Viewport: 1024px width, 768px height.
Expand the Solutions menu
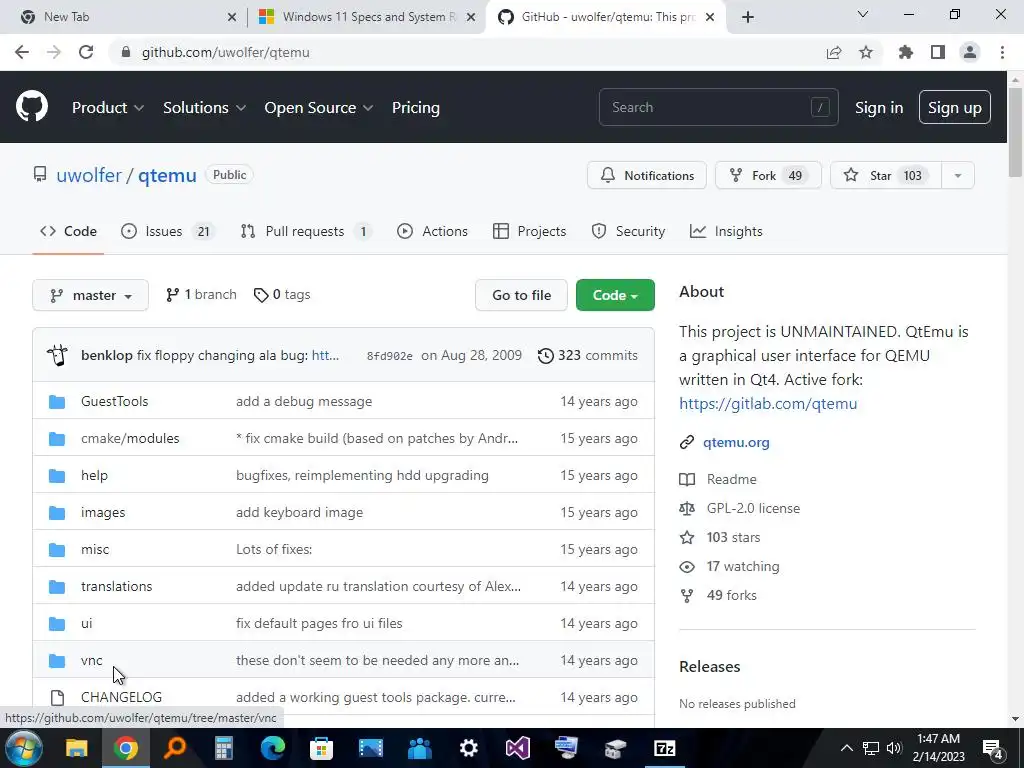(x=204, y=108)
